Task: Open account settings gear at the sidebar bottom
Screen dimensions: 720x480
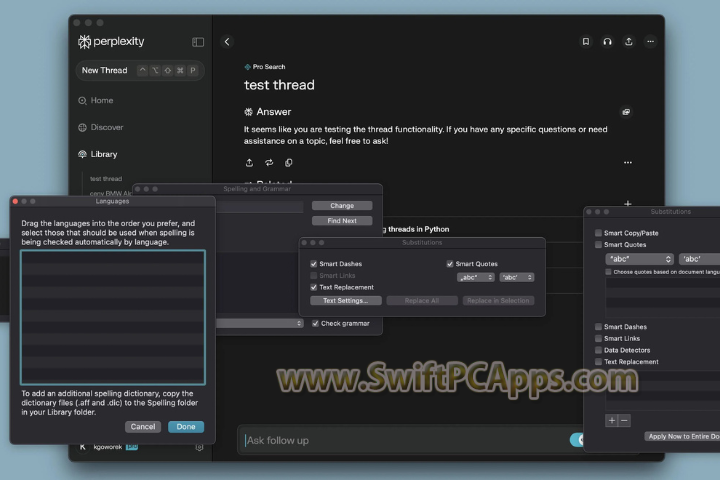Action: click(199, 447)
